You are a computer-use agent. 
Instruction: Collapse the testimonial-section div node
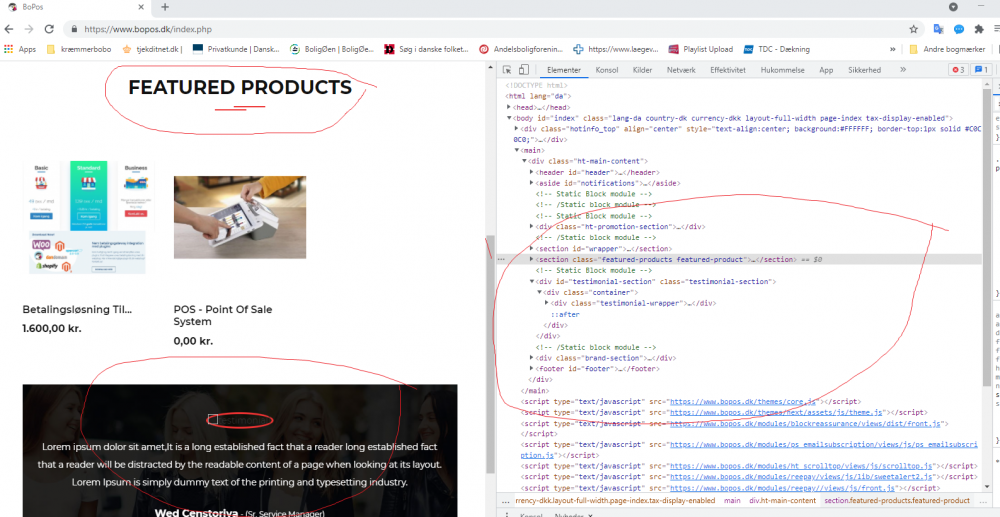[532, 281]
